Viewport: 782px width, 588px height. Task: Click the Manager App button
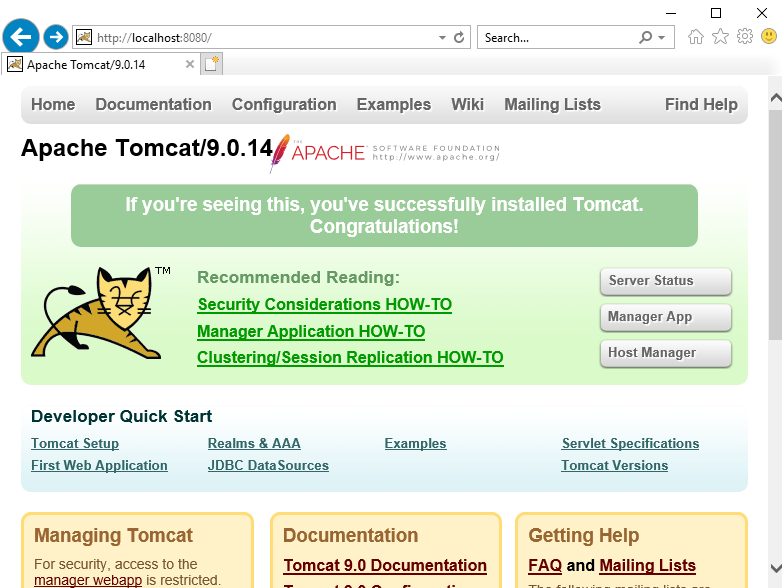pos(666,317)
